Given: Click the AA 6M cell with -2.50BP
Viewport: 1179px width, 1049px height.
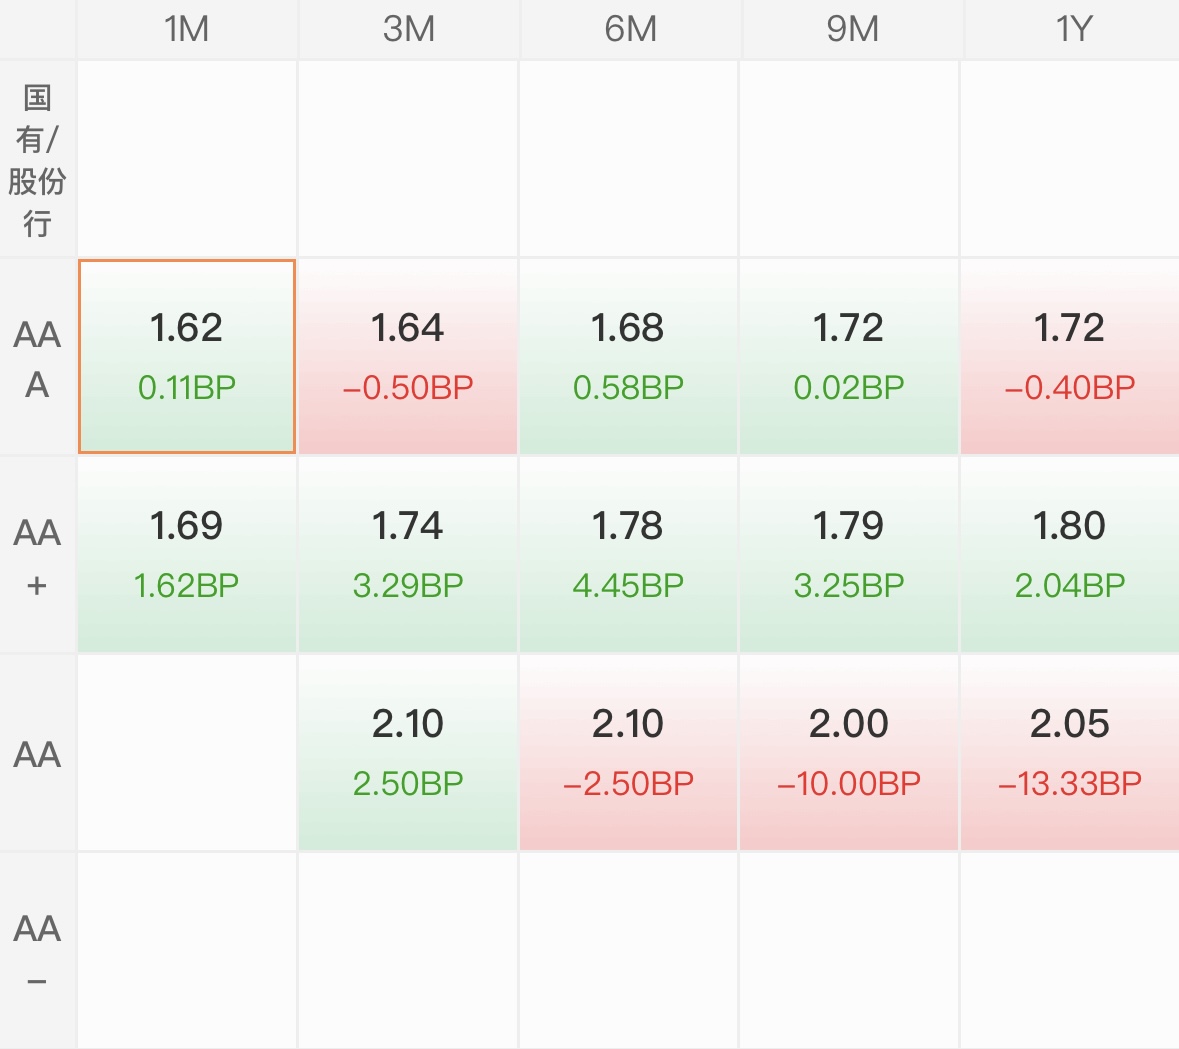Looking at the screenshot, I should pos(628,752).
